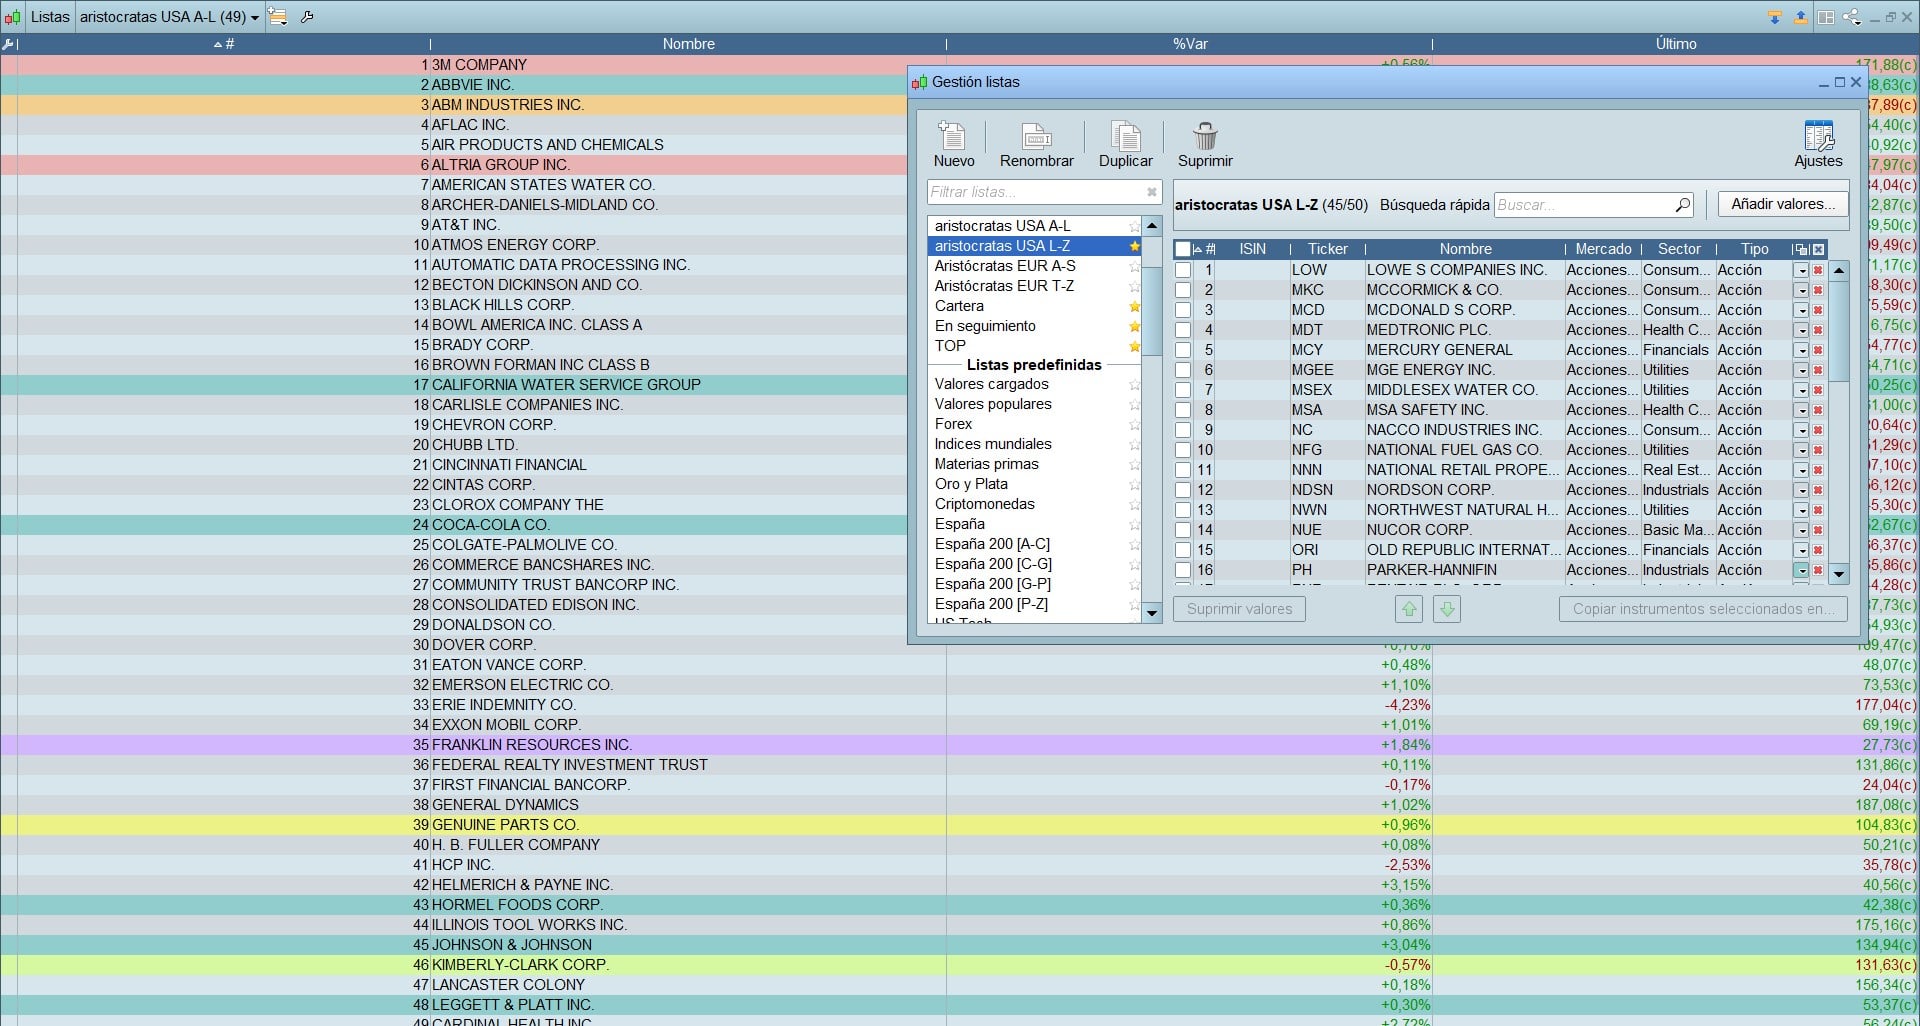Click the add-list icon in the main toolbar

pos(278,17)
